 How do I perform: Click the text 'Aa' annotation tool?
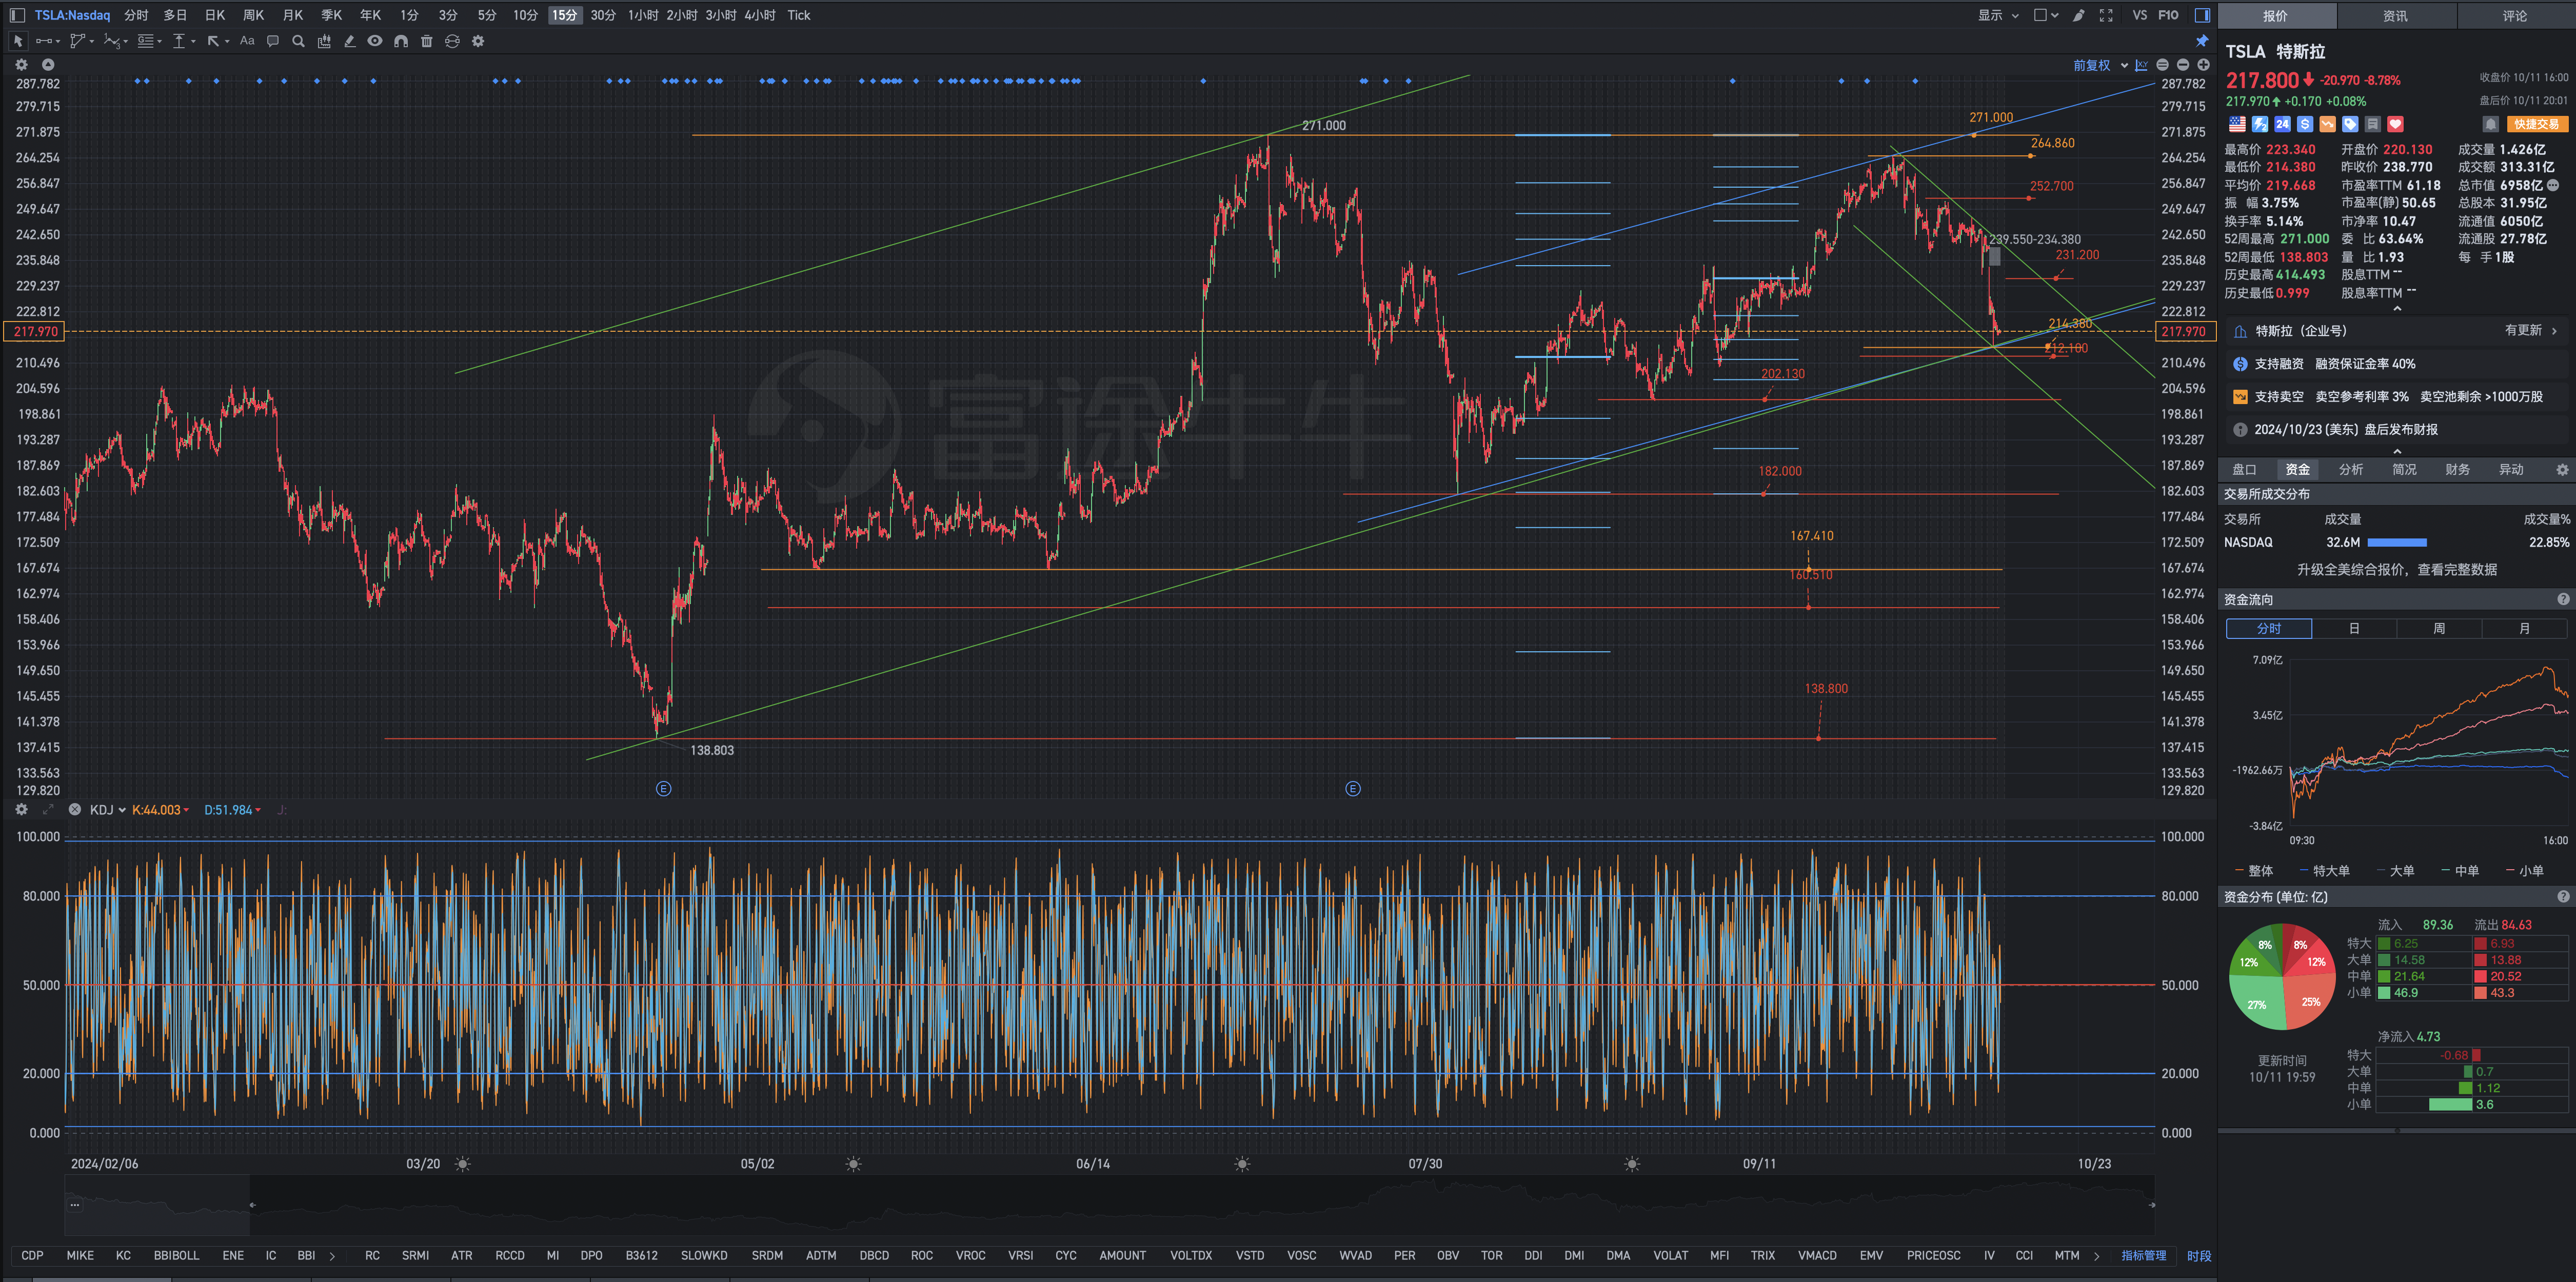pyautogui.click(x=247, y=41)
